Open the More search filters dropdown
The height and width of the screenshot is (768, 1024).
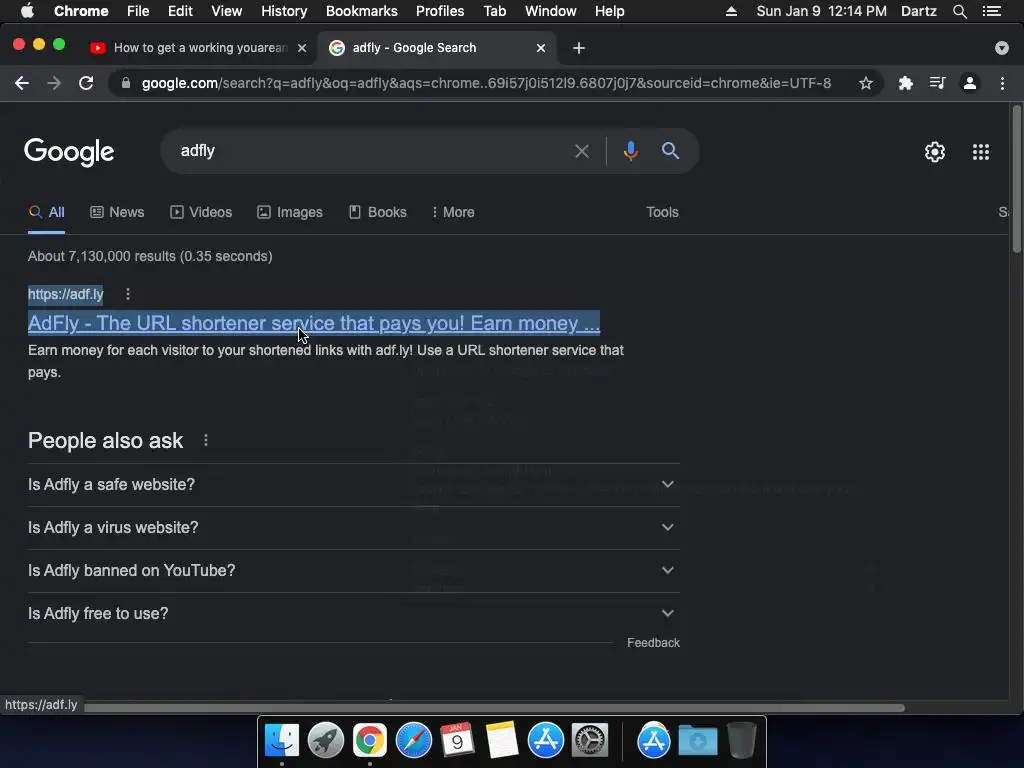[453, 212]
